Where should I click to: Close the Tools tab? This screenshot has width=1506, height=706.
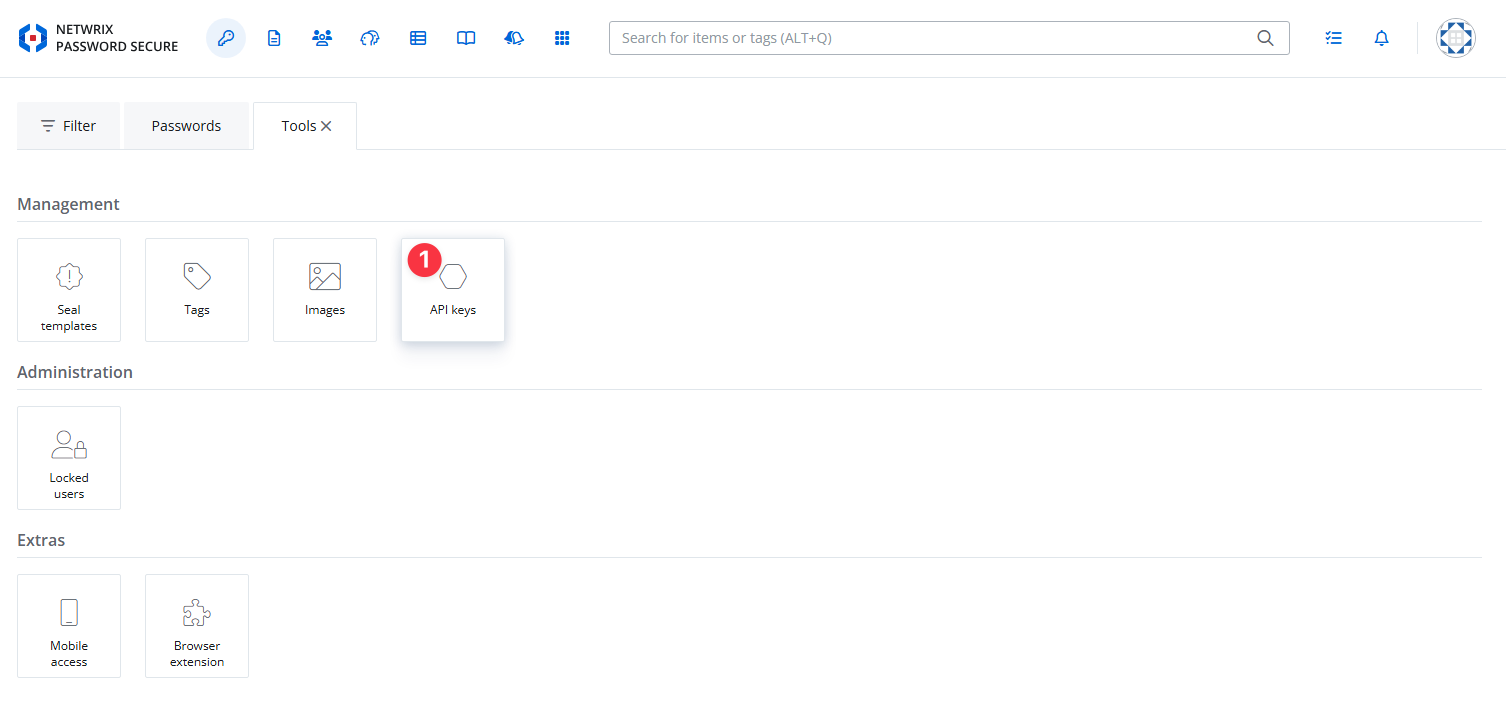pos(327,125)
